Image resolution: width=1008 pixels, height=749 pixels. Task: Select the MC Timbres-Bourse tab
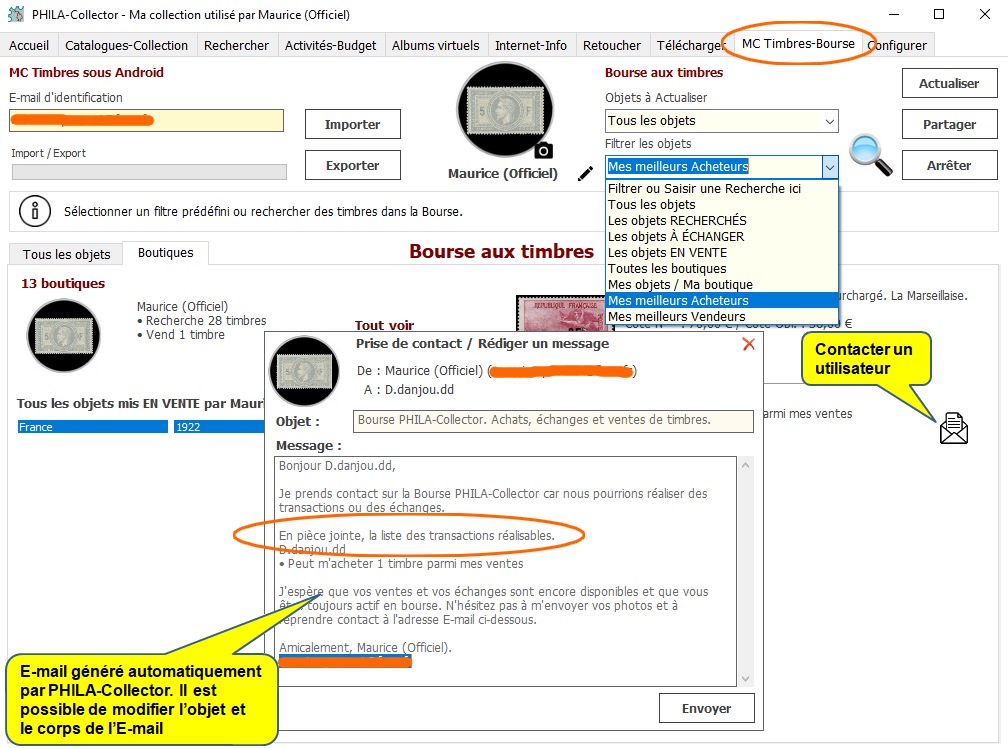click(798, 44)
